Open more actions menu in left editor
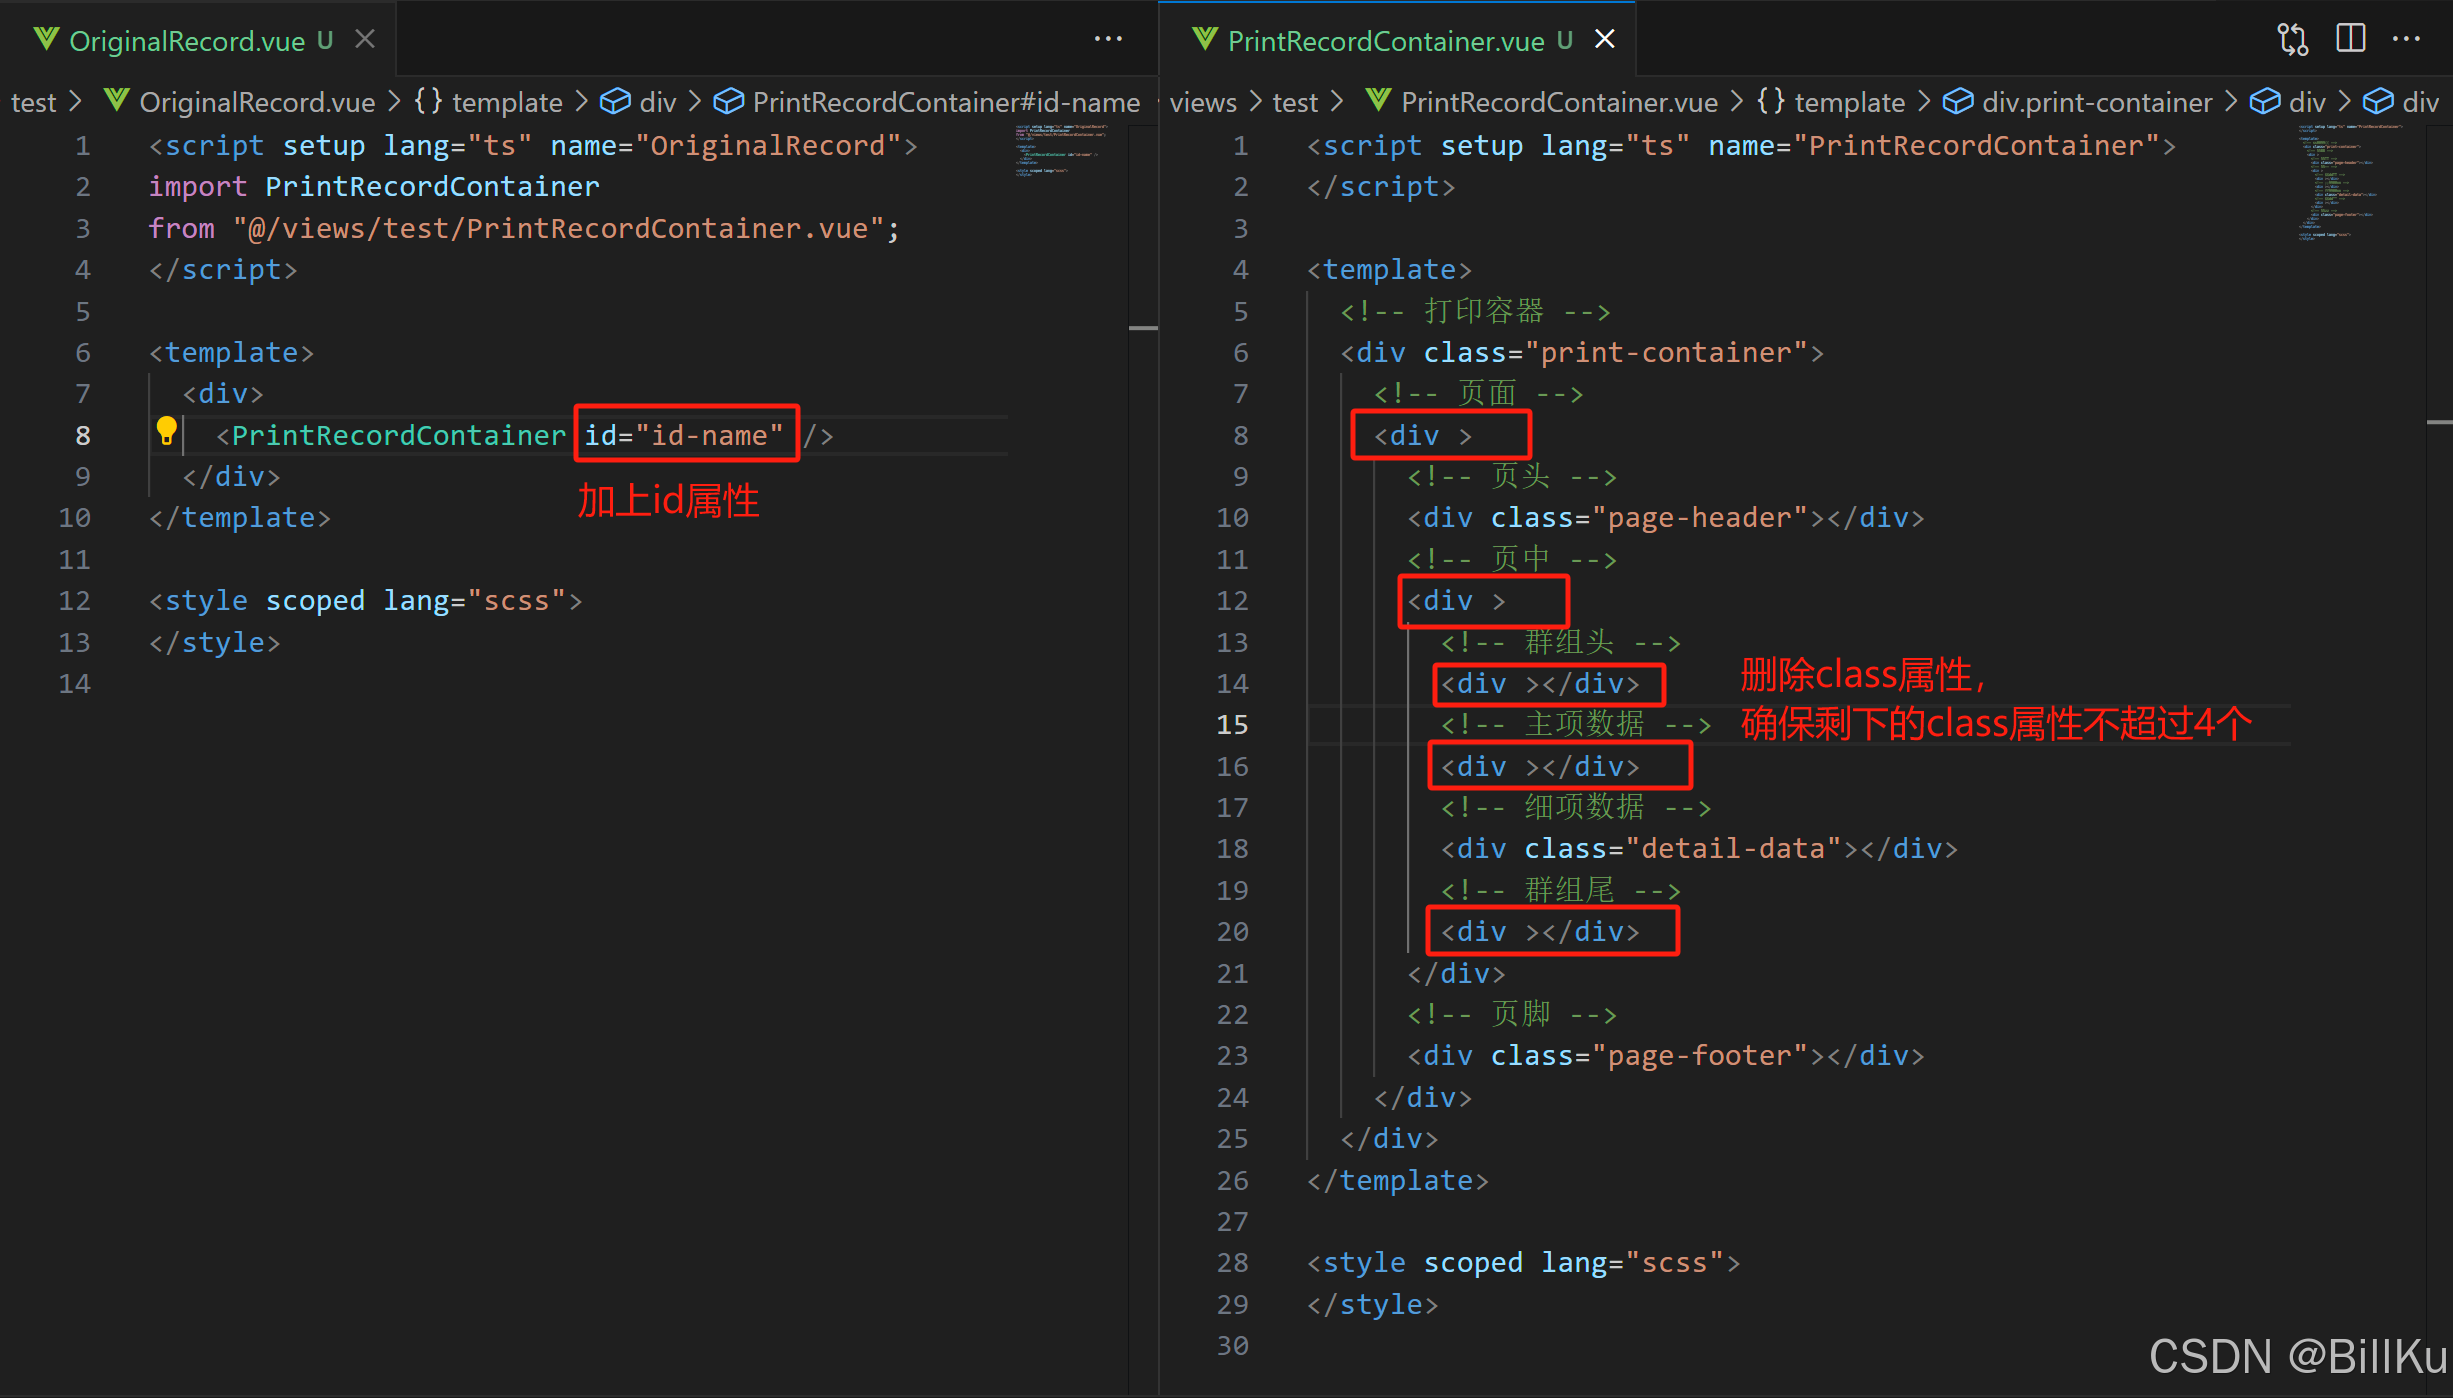2453x1398 pixels. coord(1108,40)
